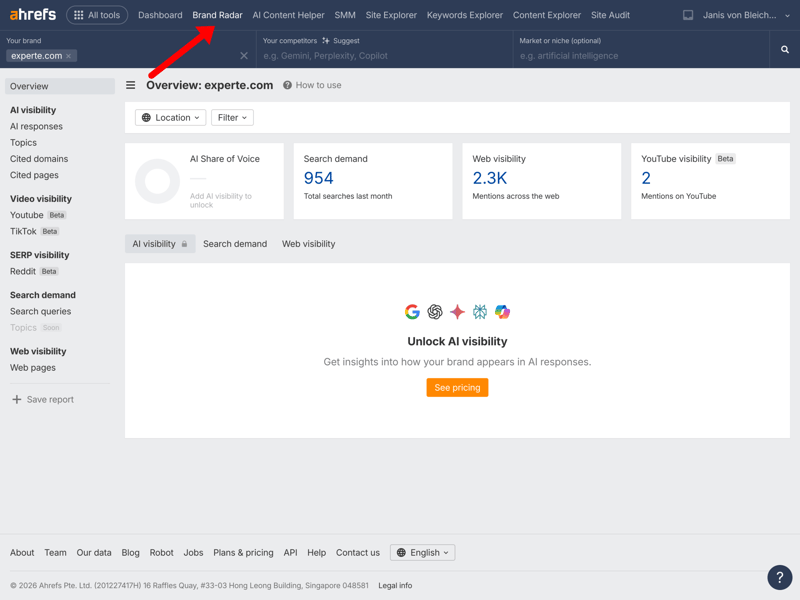Open the help question mark bubble
Image resolution: width=800 pixels, height=600 pixels.
pyautogui.click(x=779, y=577)
